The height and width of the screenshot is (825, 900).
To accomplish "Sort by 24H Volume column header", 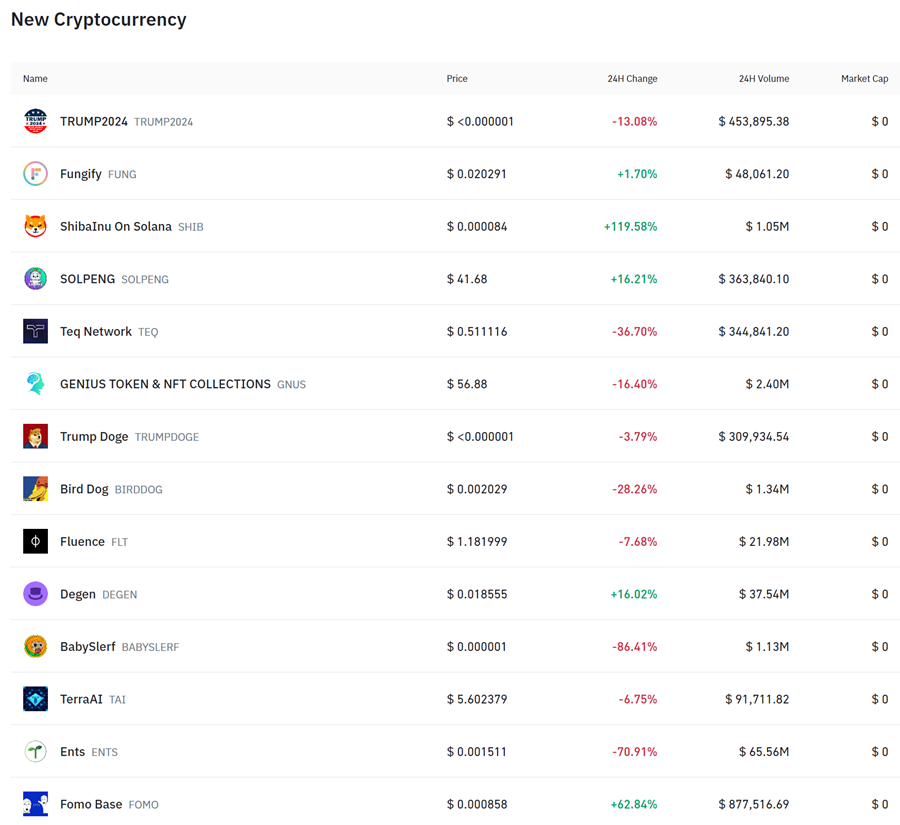I will (763, 79).
